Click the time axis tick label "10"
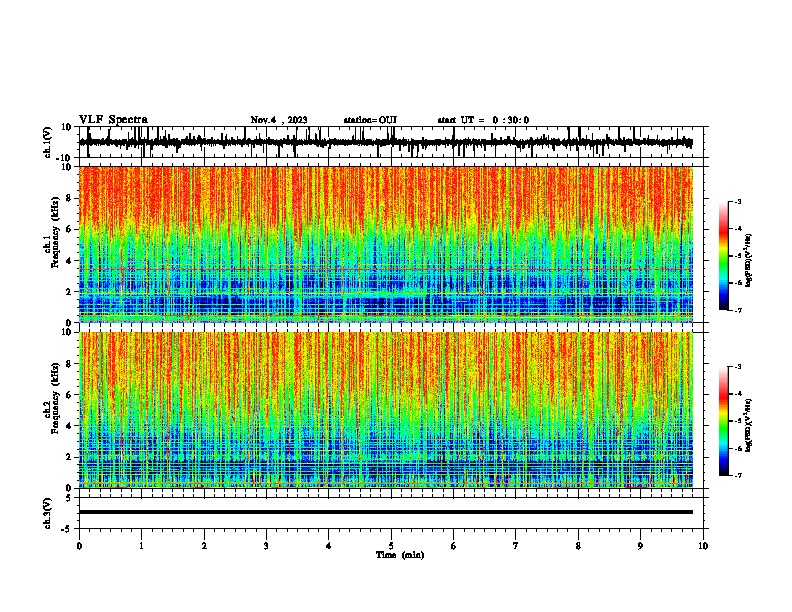The width and height of the screenshot is (792, 612). click(x=703, y=546)
